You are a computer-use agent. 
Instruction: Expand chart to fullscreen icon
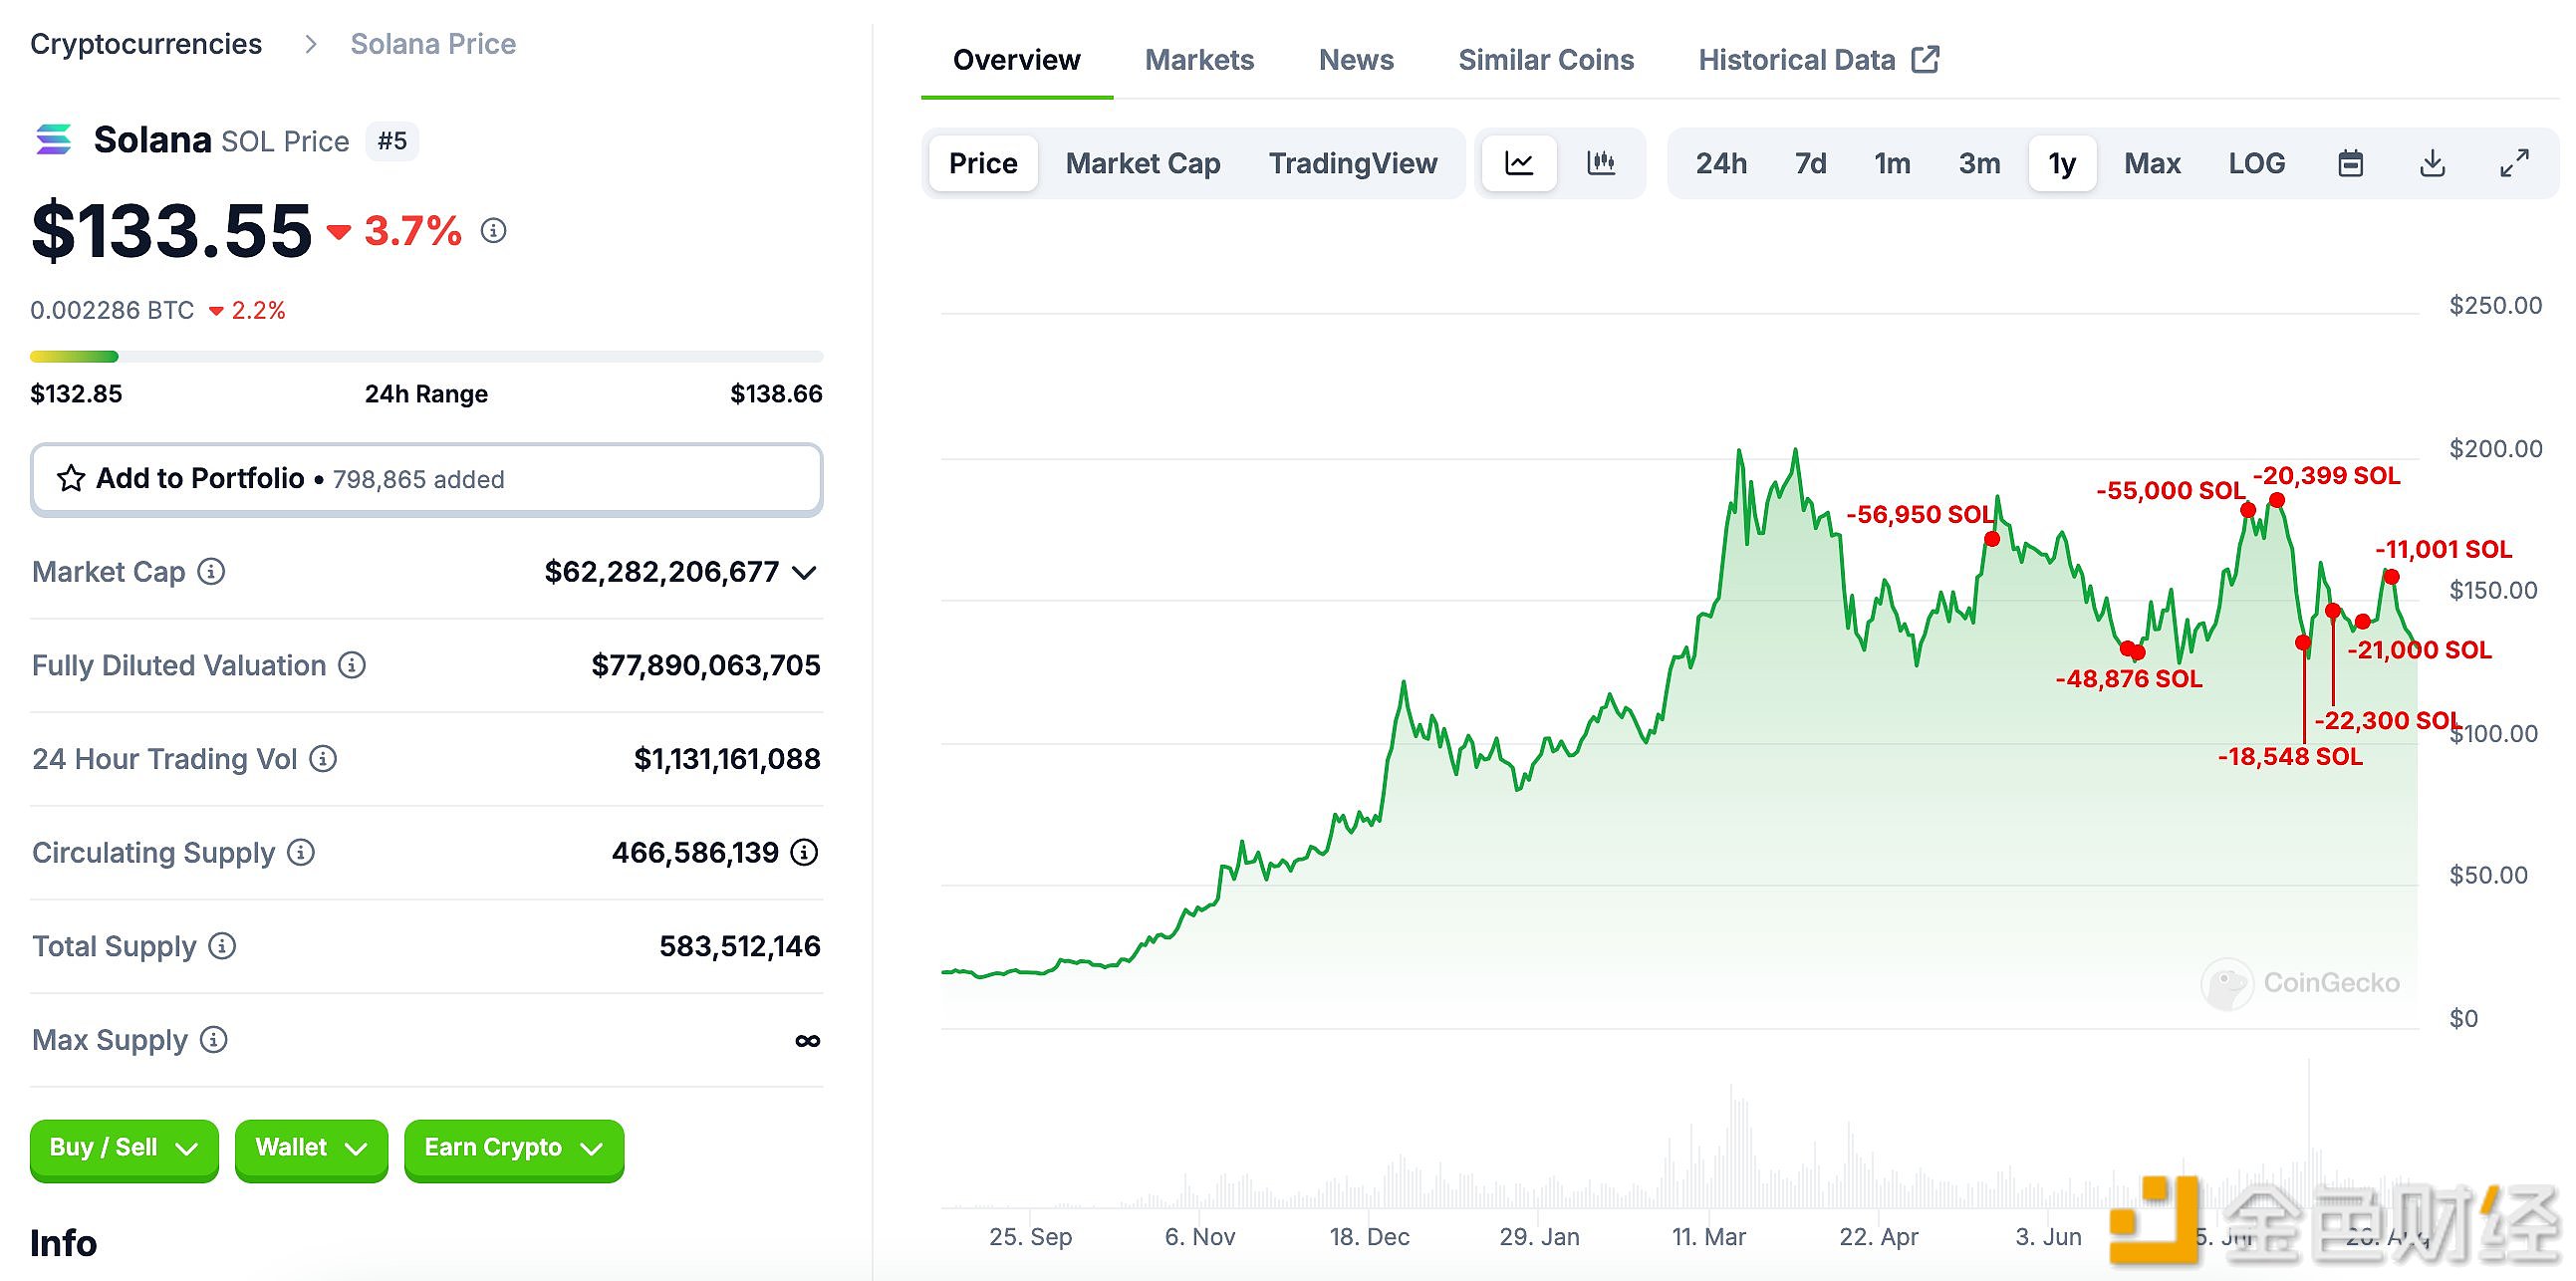[2515, 163]
